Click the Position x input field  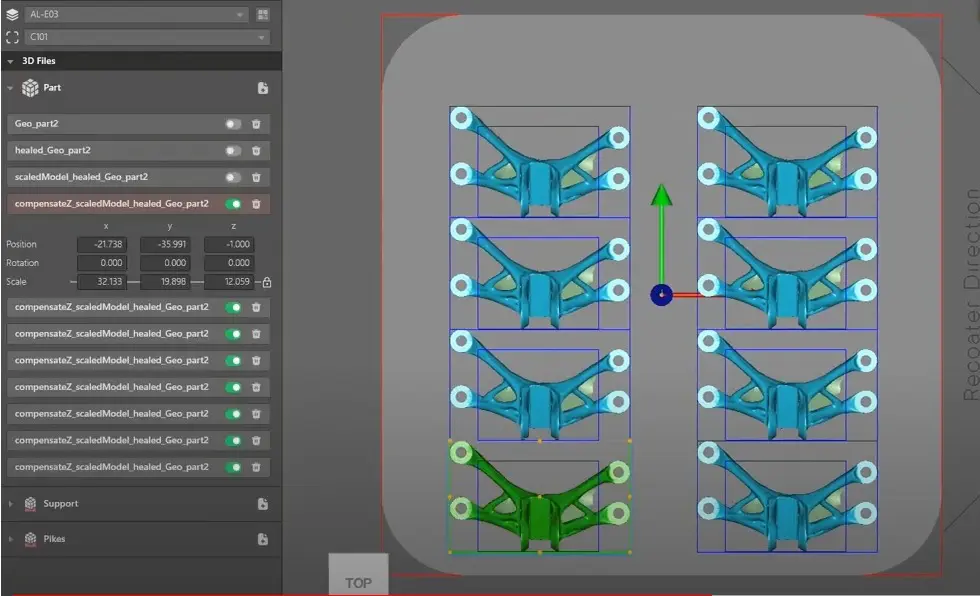[106, 245]
